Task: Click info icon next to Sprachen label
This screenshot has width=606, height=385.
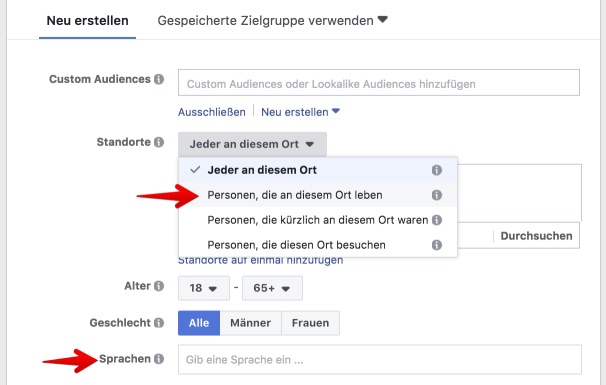Action: point(159,359)
